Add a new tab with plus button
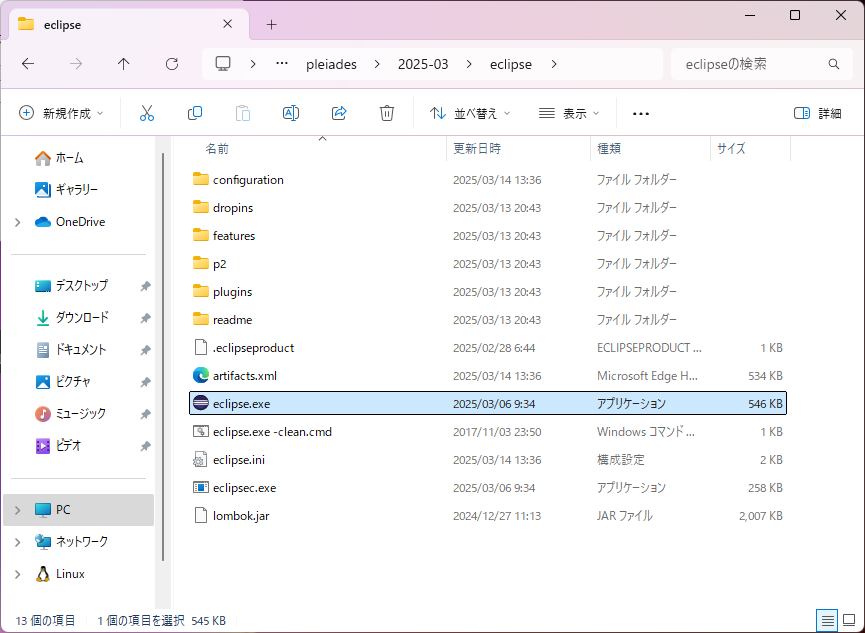The width and height of the screenshot is (865, 633). [271, 24]
